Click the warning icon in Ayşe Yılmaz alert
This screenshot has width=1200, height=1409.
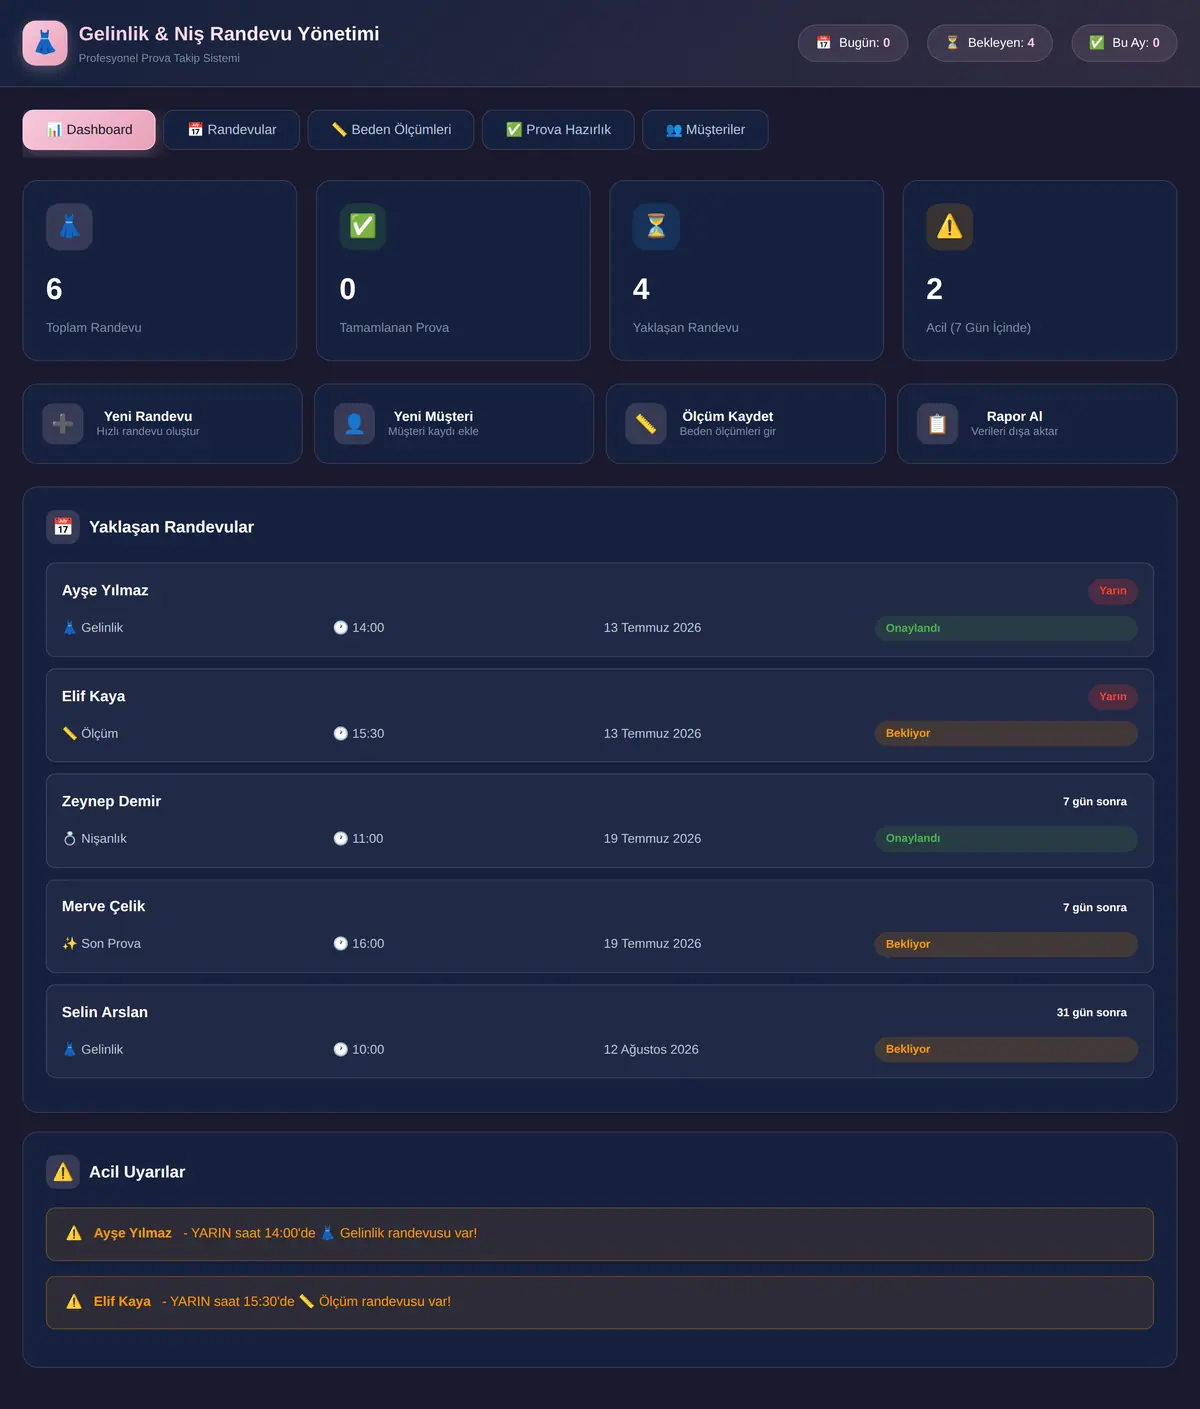pyautogui.click(x=74, y=1233)
